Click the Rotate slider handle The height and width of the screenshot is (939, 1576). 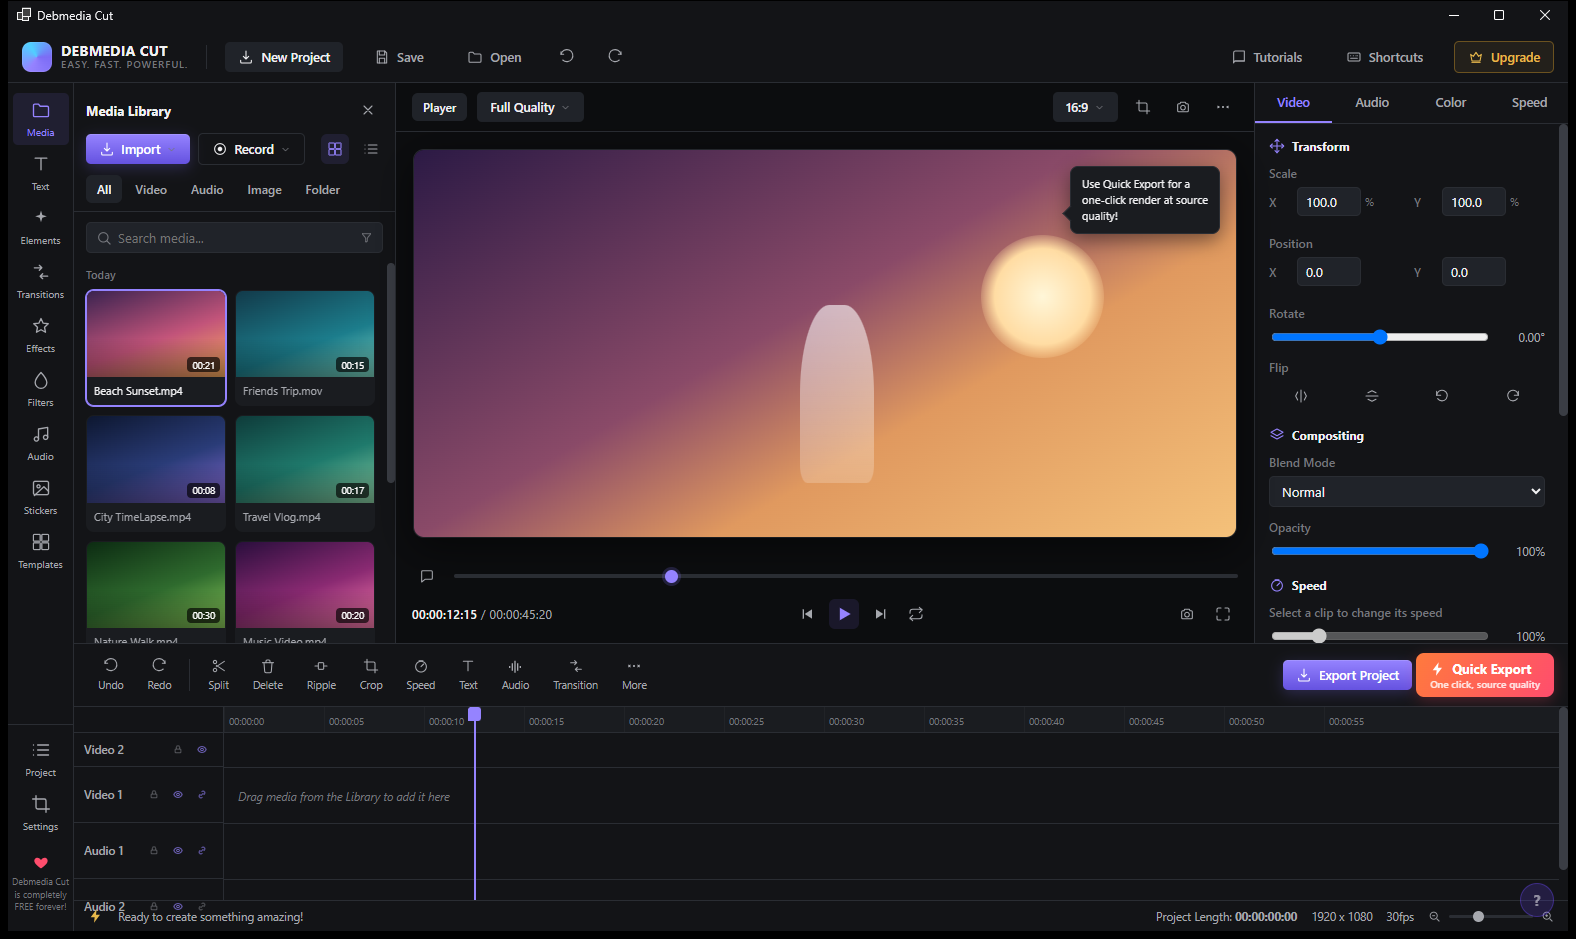(1380, 337)
